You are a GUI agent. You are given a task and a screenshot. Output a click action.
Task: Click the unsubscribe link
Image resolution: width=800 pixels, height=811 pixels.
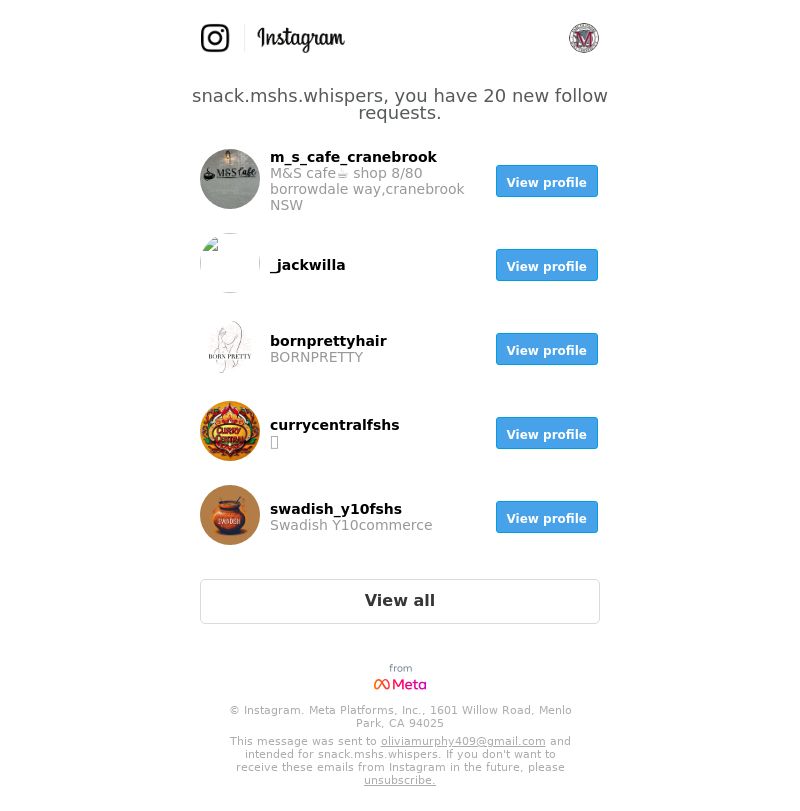point(400,780)
